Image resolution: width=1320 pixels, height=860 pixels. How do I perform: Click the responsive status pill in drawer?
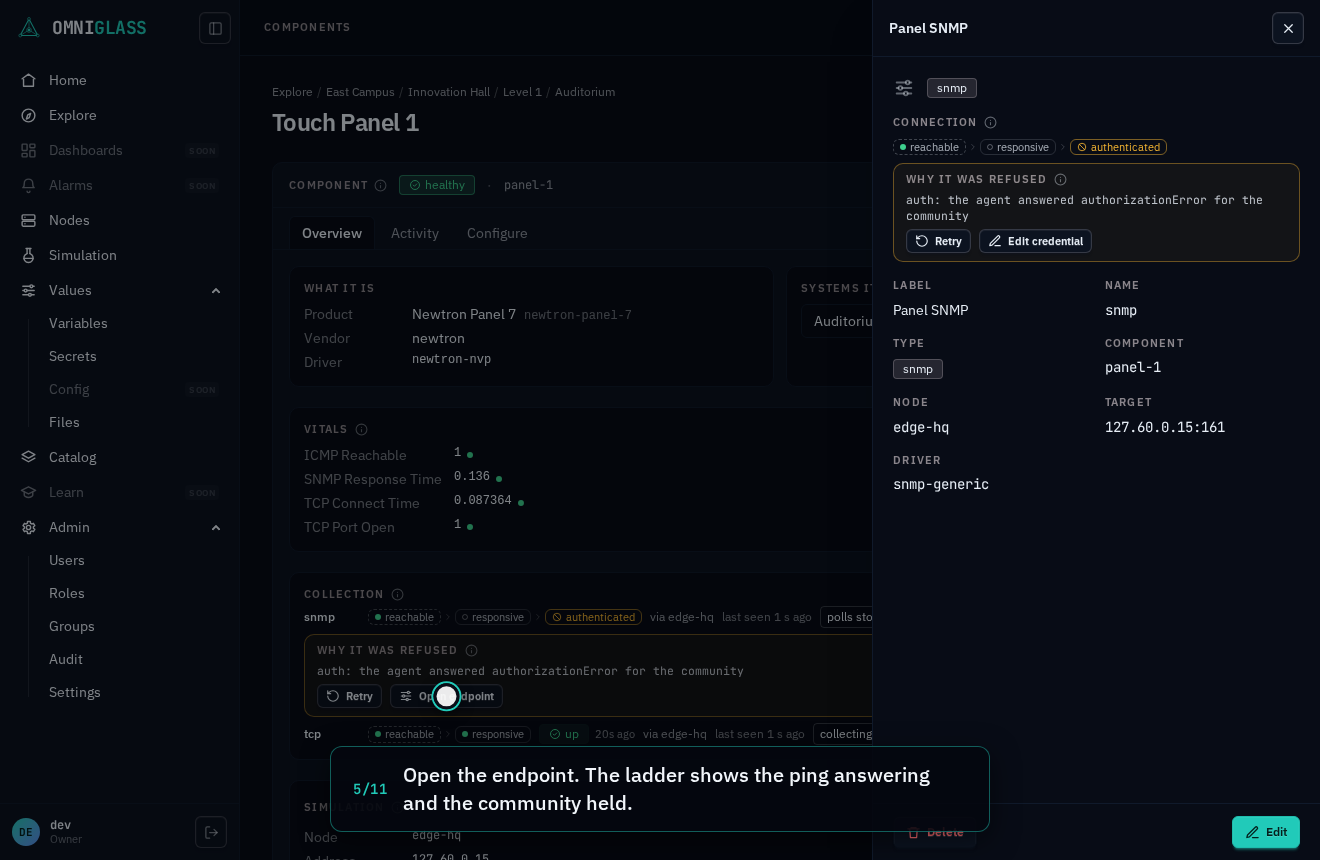click(1018, 147)
